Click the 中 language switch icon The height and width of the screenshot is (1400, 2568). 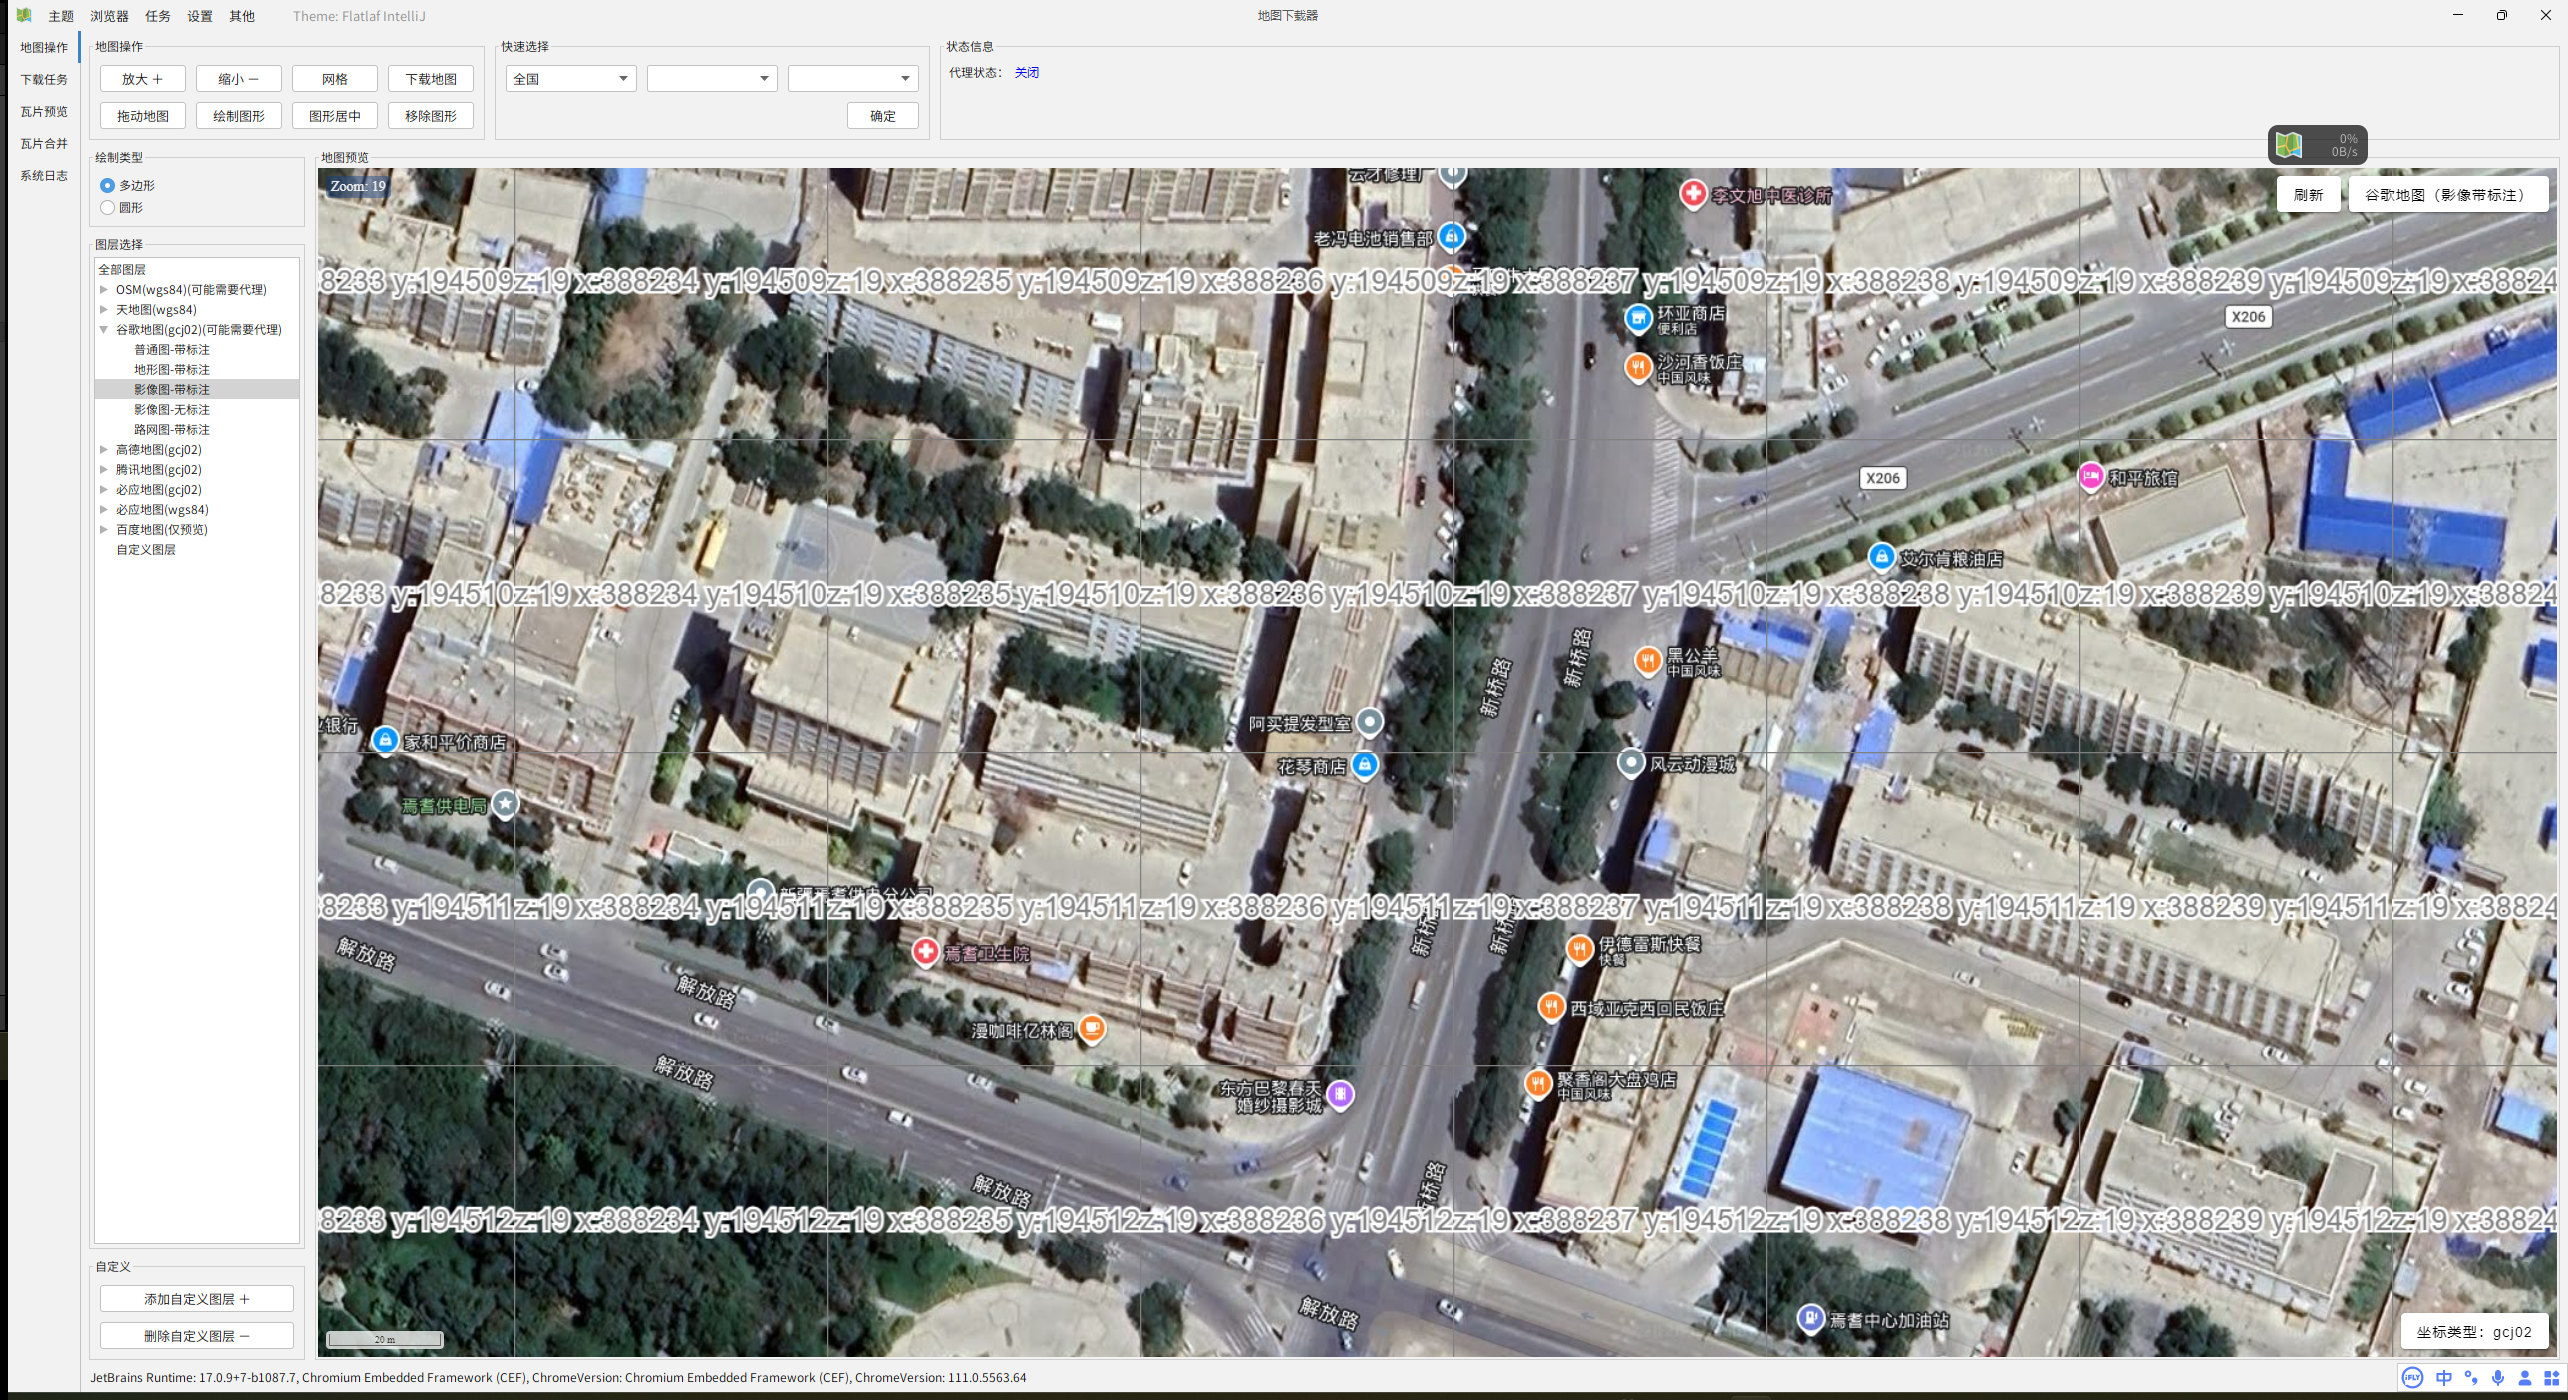tap(2444, 1378)
